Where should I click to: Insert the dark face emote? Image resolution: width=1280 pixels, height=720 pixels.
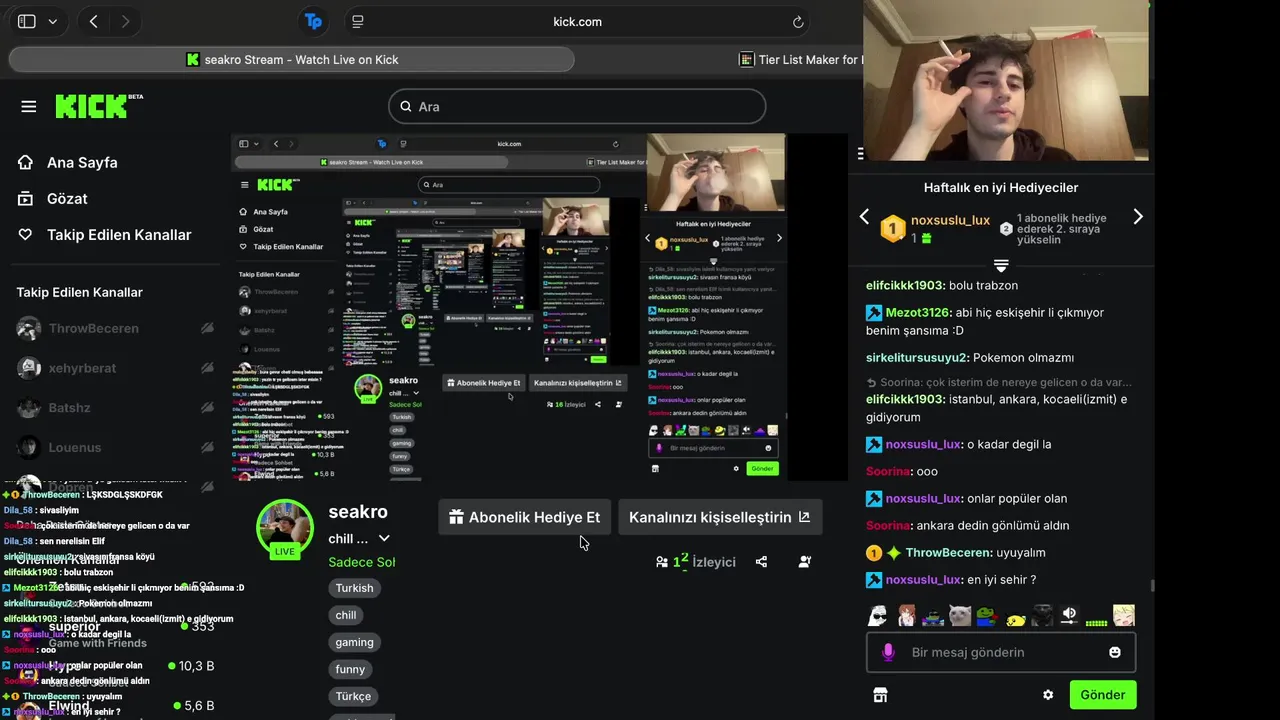pos(1042,616)
